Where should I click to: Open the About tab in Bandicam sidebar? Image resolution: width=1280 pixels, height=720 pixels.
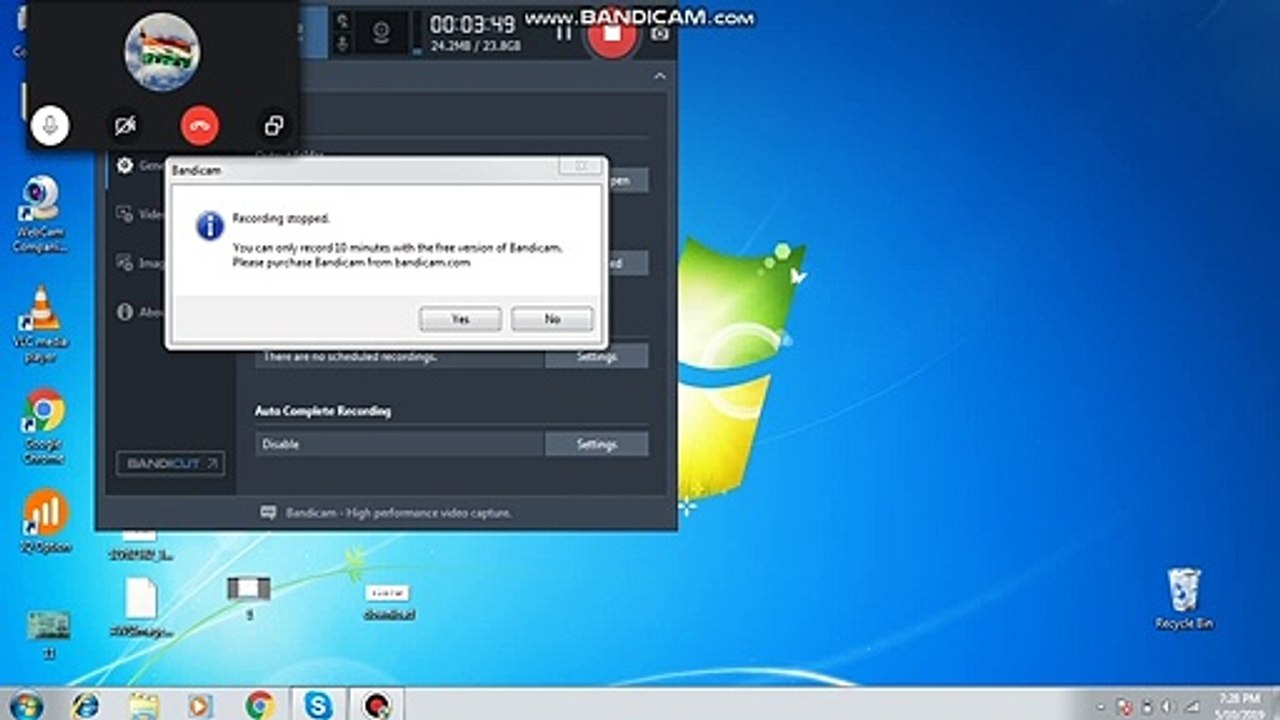tap(138, 312)
